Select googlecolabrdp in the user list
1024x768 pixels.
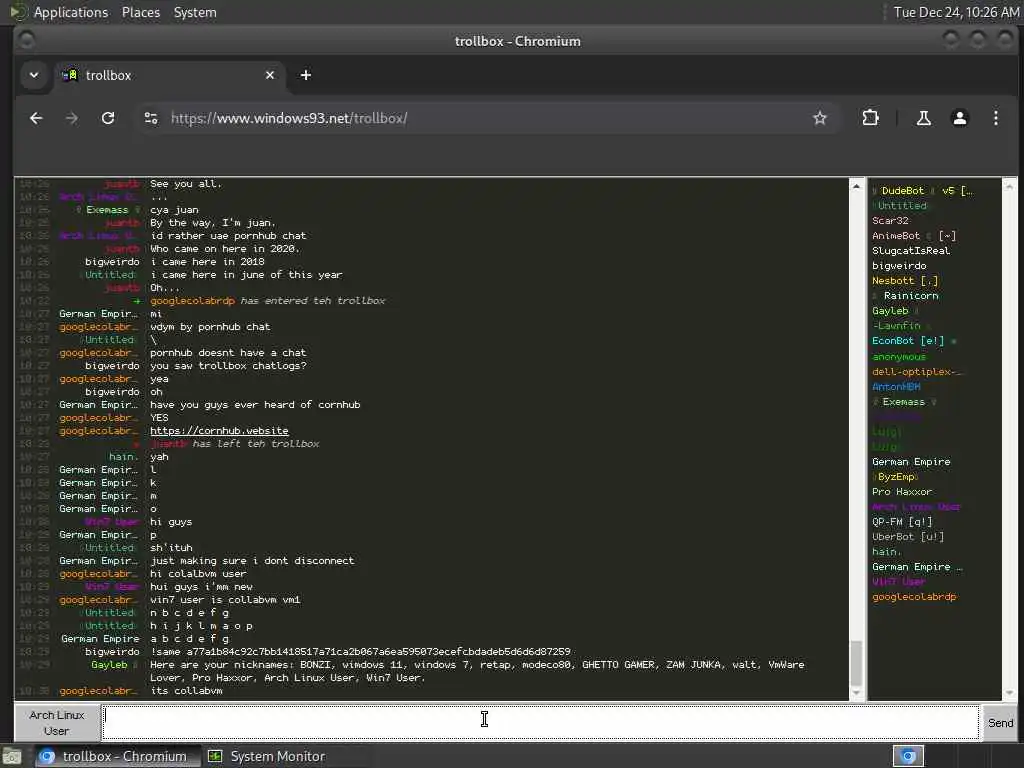coord(914,597)
